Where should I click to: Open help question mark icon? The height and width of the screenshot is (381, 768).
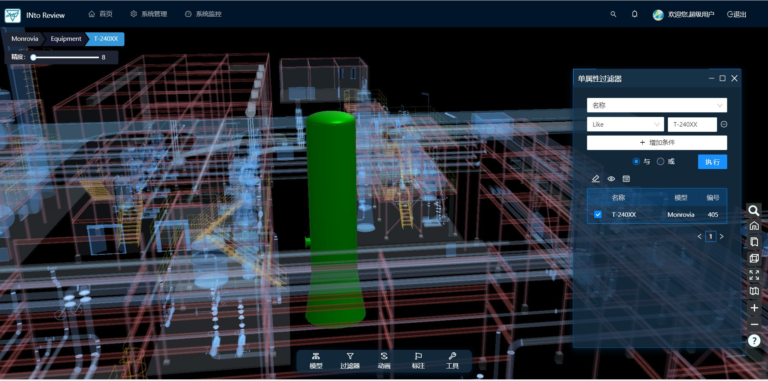pos(754,340)
